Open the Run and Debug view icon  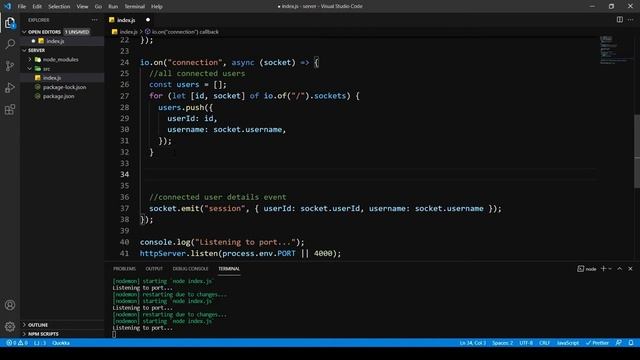click(x=10, y=88)
